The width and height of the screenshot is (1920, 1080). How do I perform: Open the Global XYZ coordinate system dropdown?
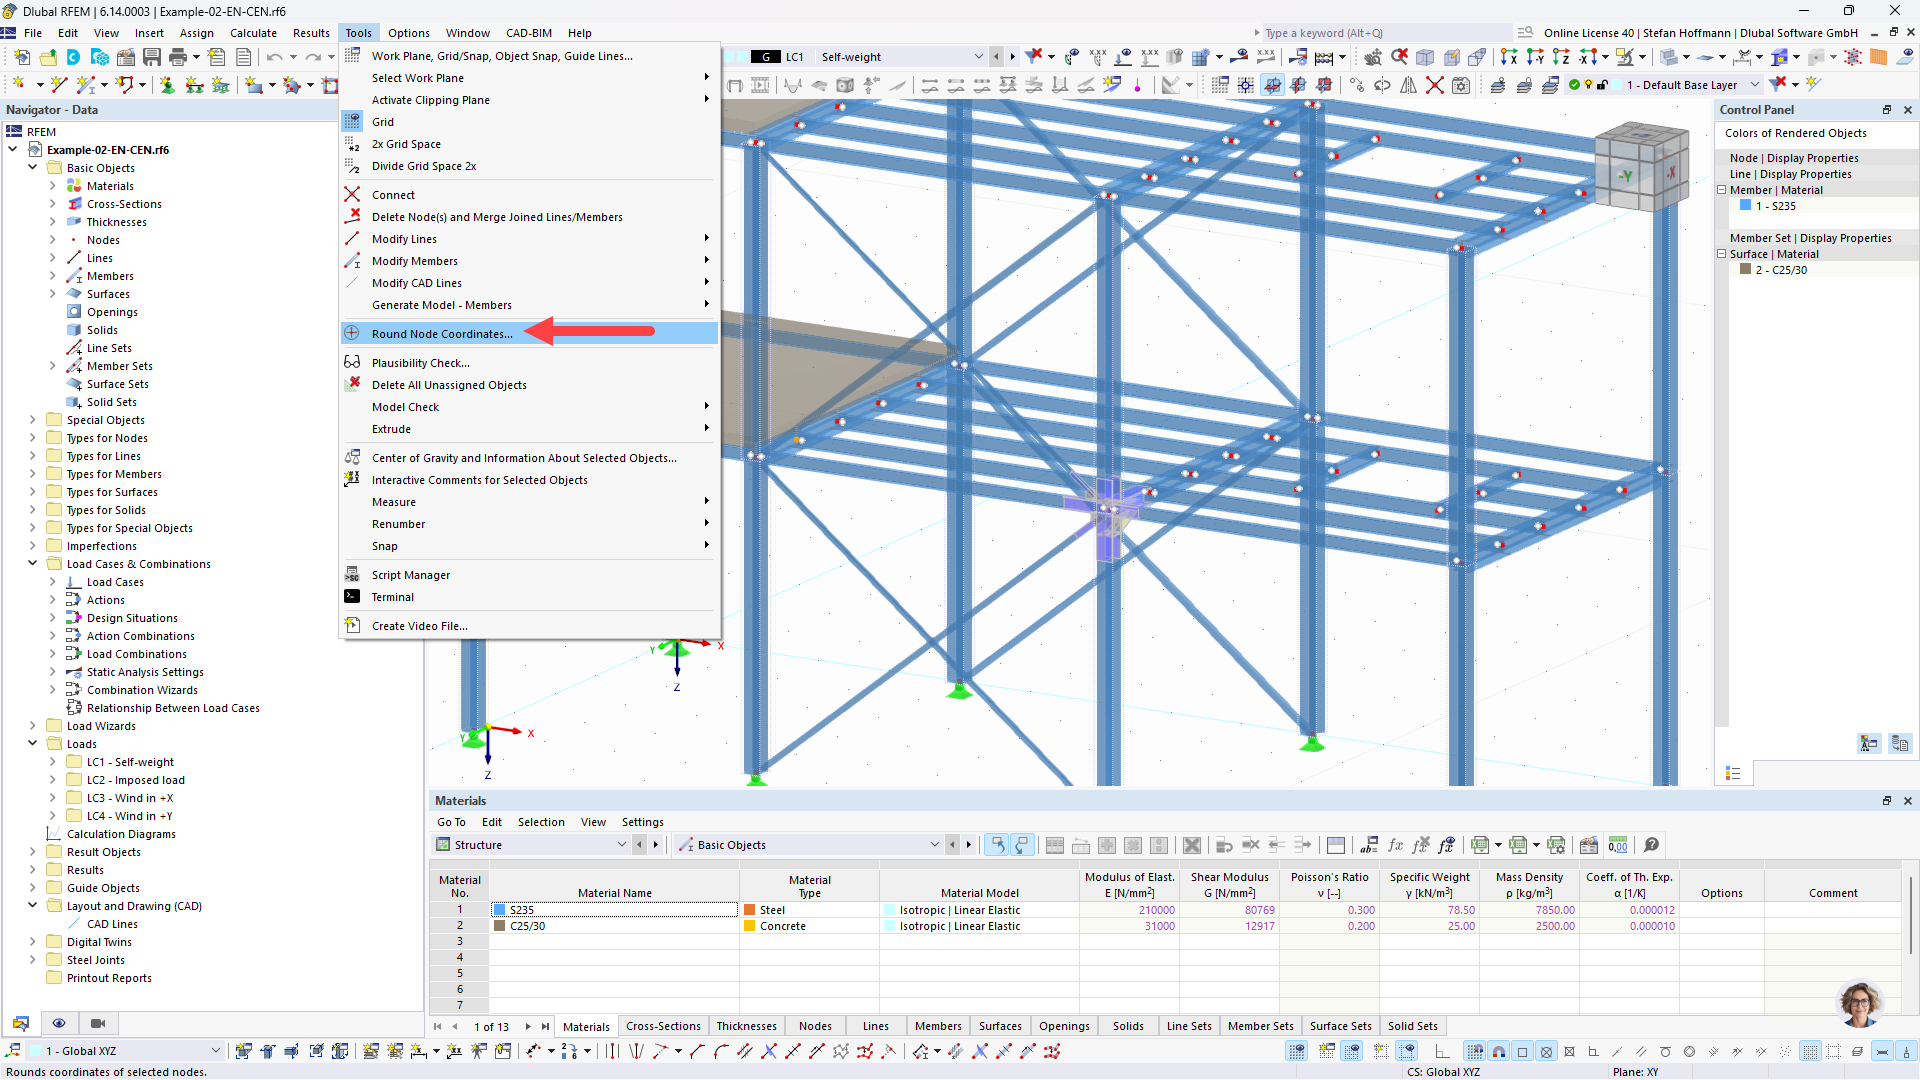[x=215, y=1051]
